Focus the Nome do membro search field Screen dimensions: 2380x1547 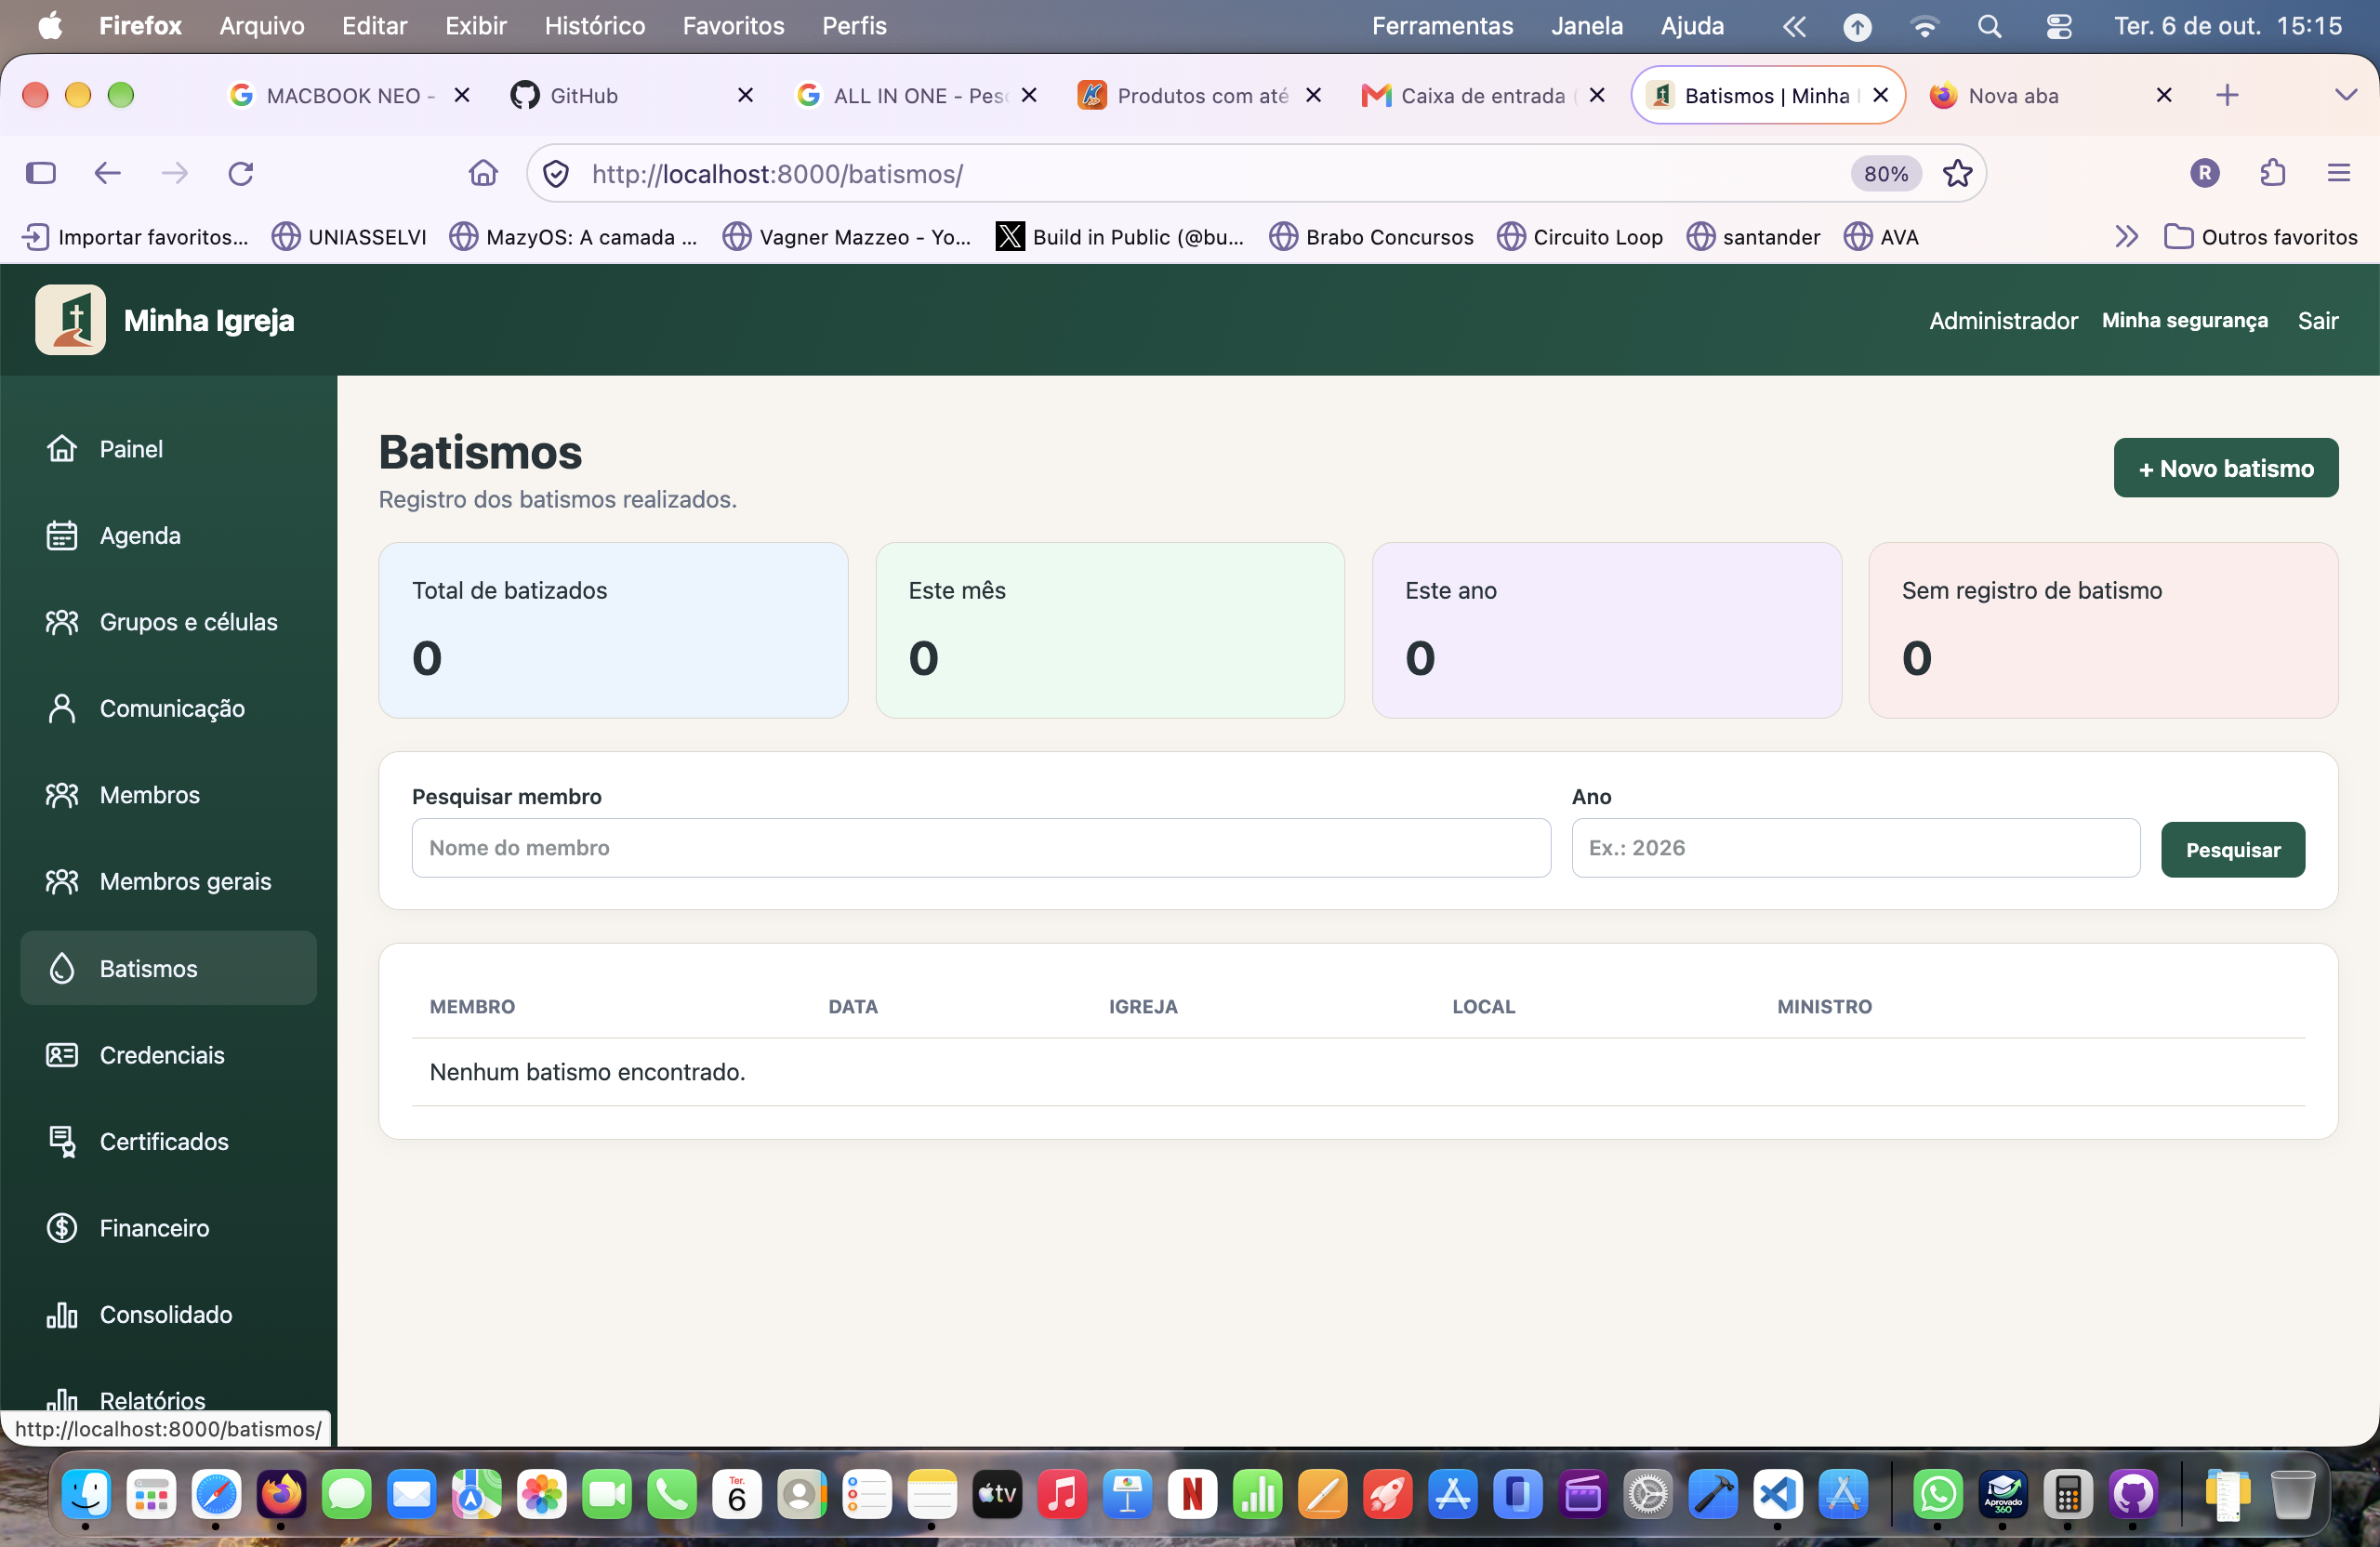981,848
